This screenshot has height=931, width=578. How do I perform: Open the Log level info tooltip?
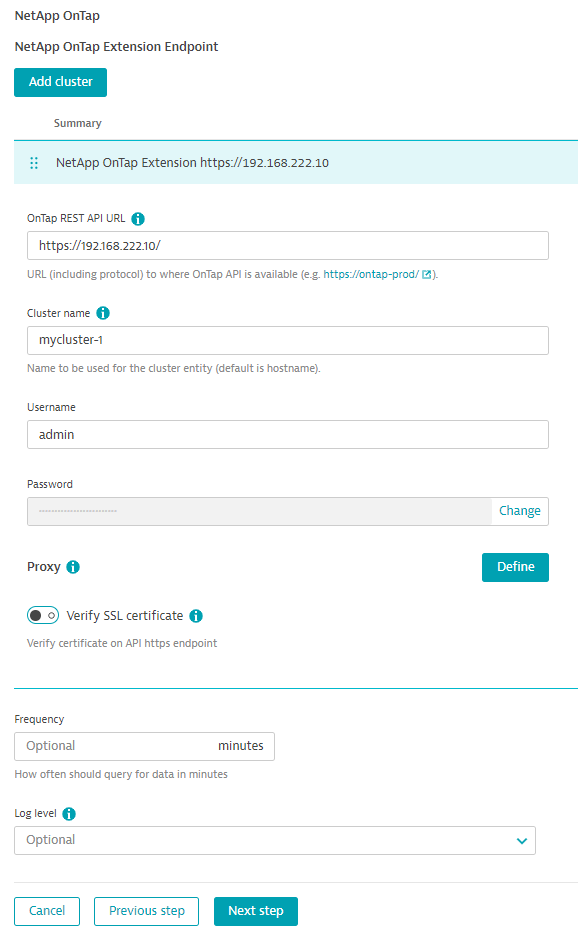coord(68,813)
